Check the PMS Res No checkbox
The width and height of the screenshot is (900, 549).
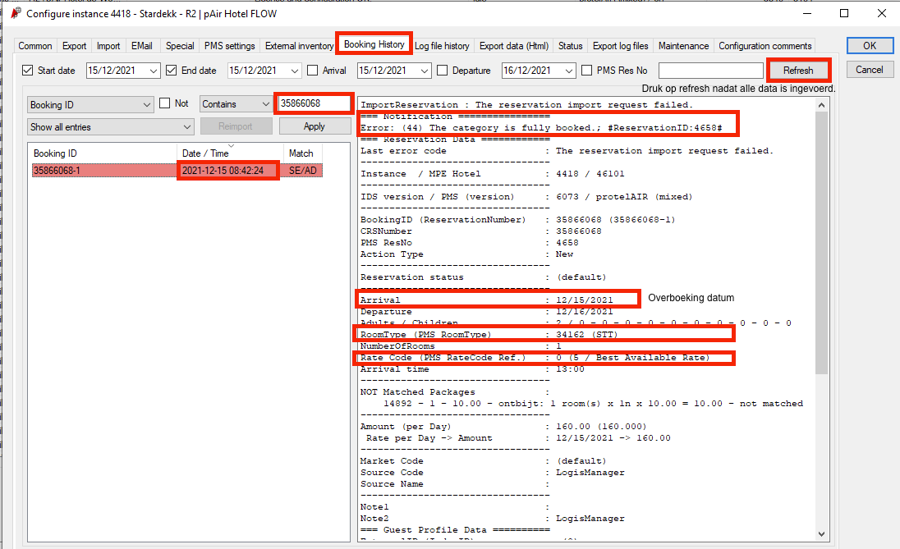tap(587, 71)
